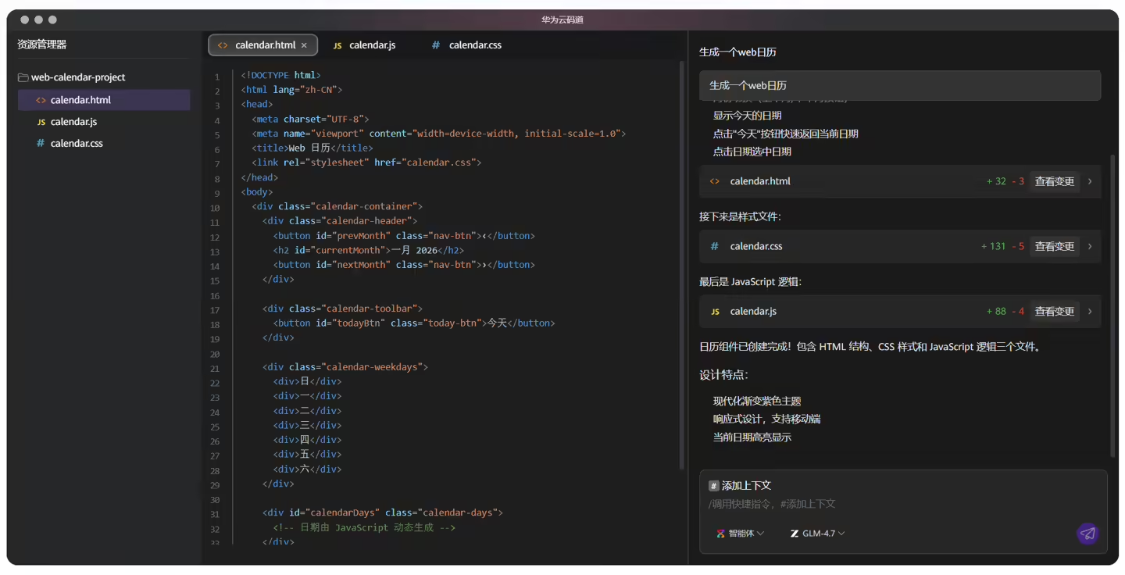Click 查看变更 for calendar.css
The height and width of the screenshot is (575, 1125).
point(1054,246)
